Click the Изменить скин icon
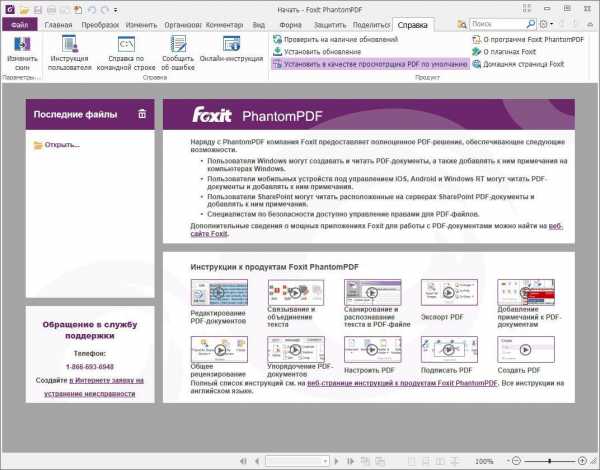This screenshot has height=470, width=600. pyautogui.click(x=22, y=53)
